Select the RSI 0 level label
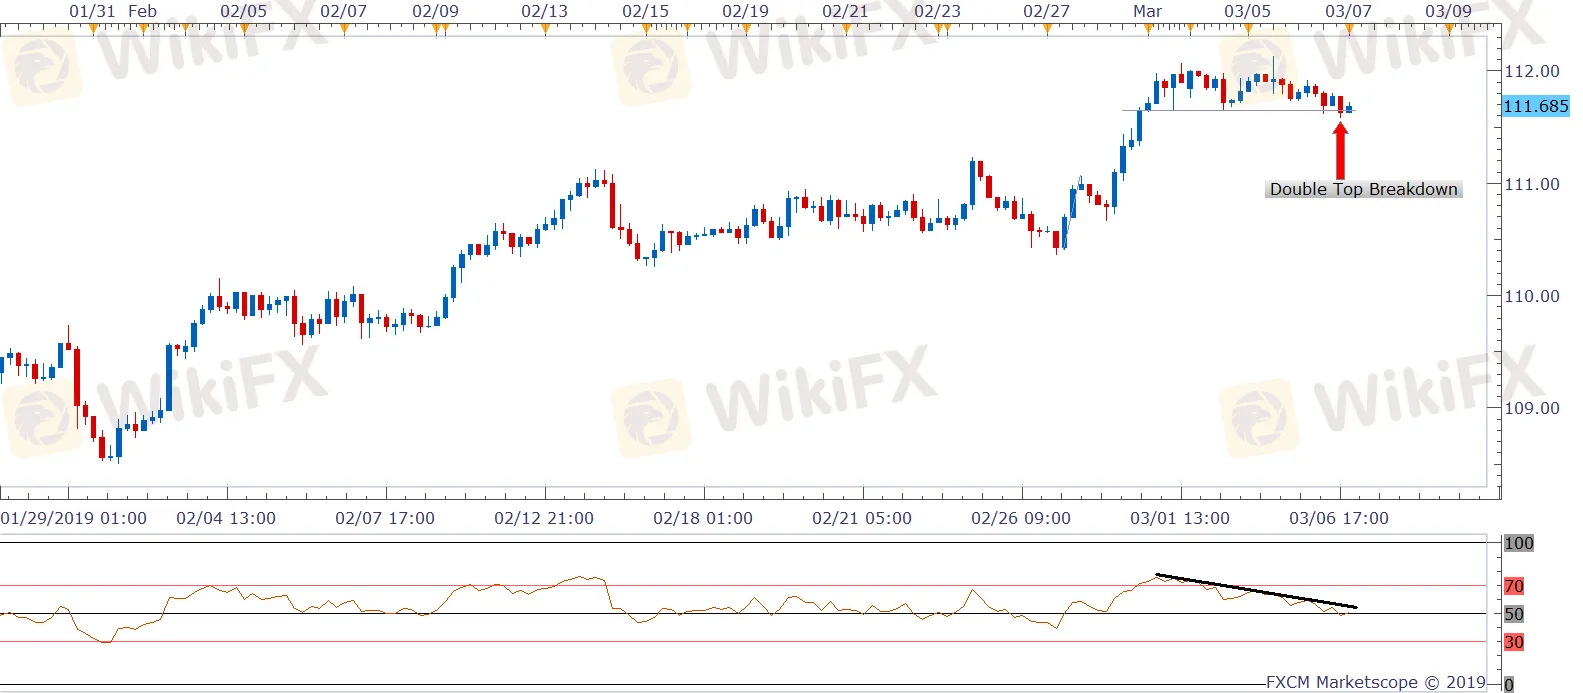This screenshot has height=693, width=1583. coord(1509,685)
